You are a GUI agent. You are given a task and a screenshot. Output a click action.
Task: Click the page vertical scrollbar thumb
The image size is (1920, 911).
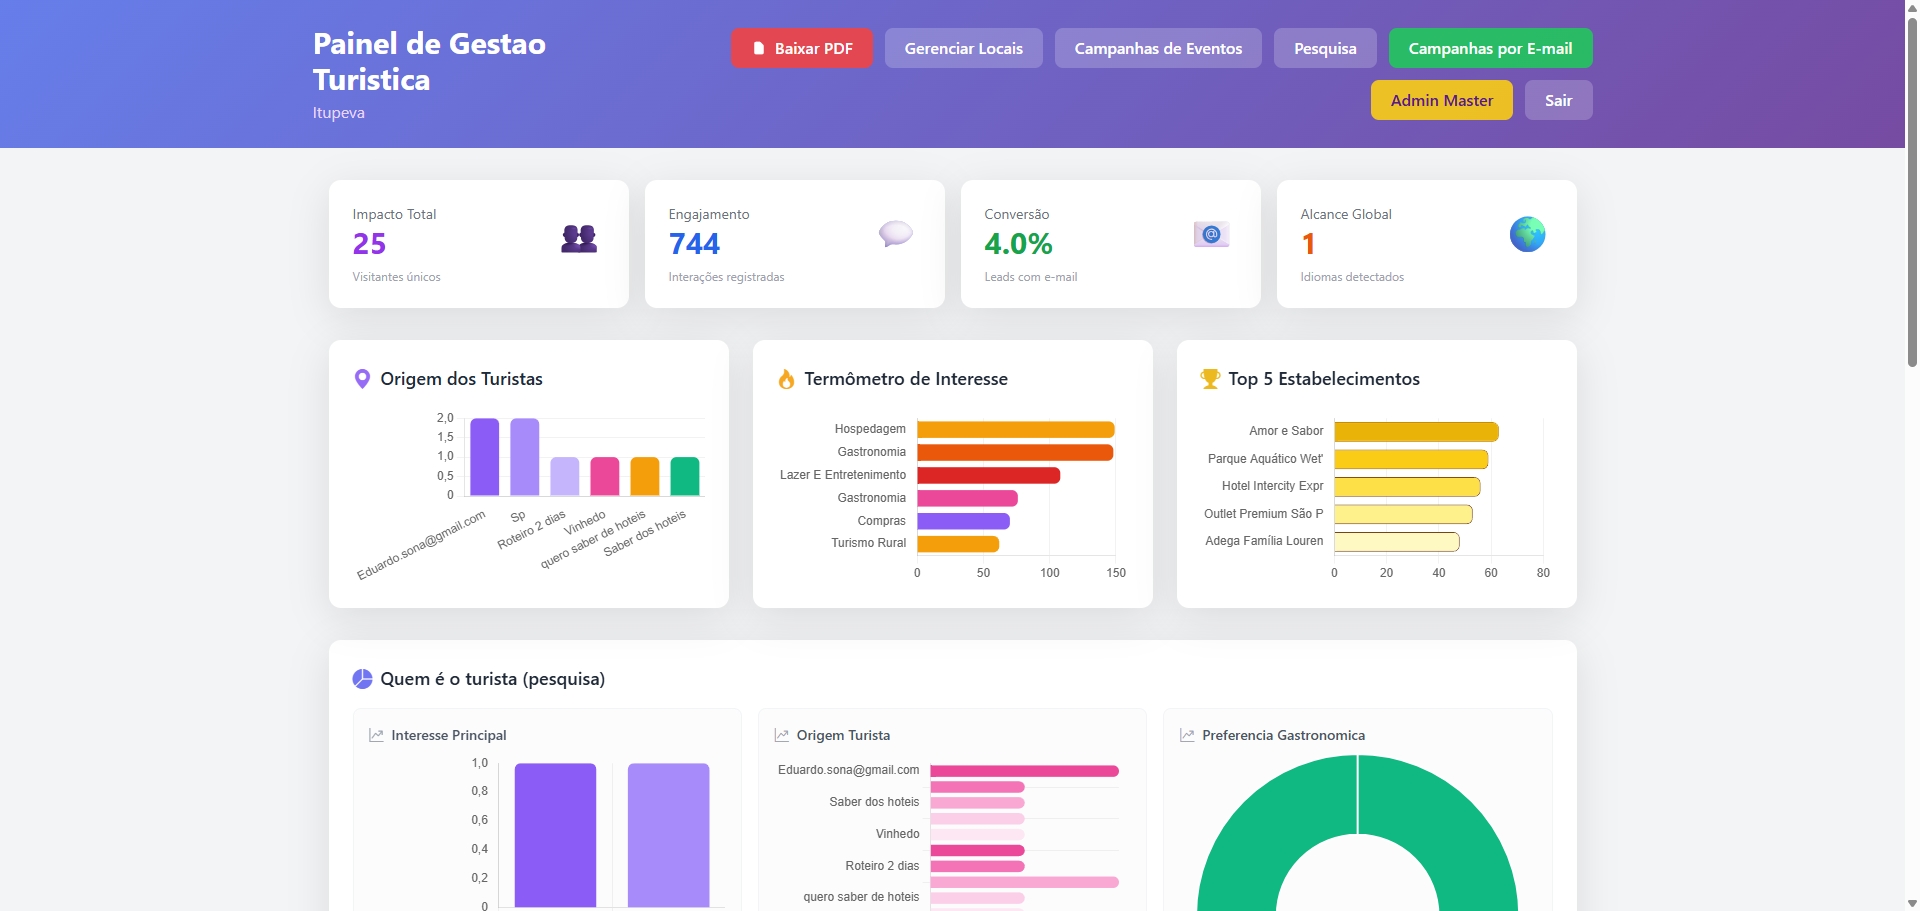tap(1912, 190)
